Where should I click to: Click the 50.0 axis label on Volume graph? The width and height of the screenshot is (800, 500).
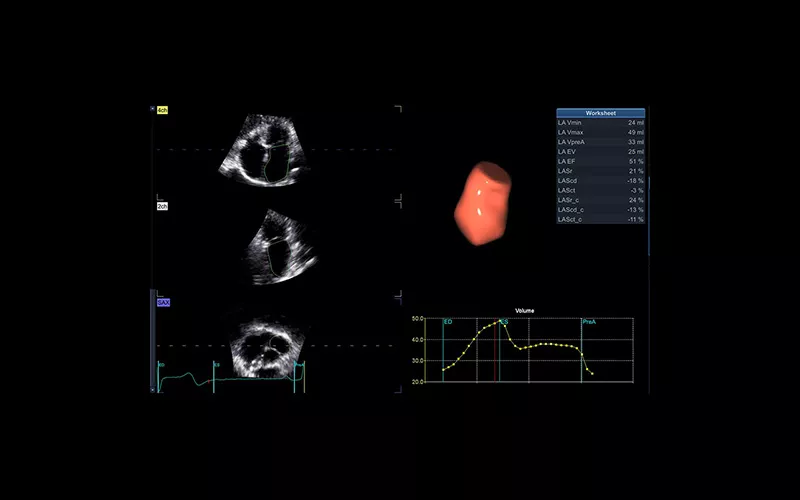(x=418, y=319)
